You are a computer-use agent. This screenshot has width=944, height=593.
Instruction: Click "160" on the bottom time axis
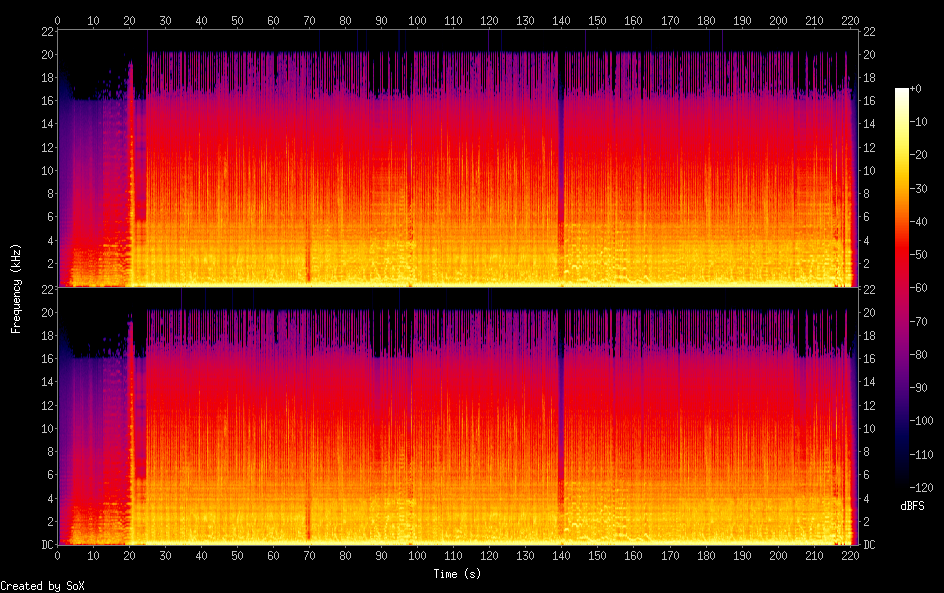coord(633,556)
